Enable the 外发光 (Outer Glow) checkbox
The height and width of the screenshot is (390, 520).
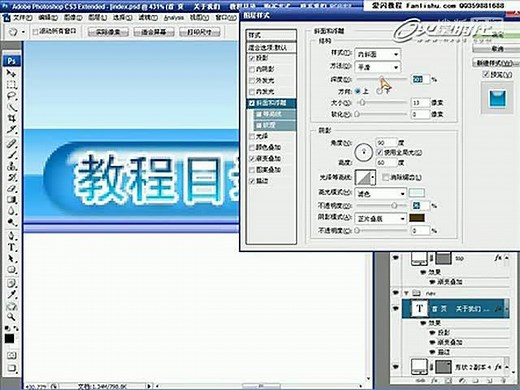pos(252,81)
